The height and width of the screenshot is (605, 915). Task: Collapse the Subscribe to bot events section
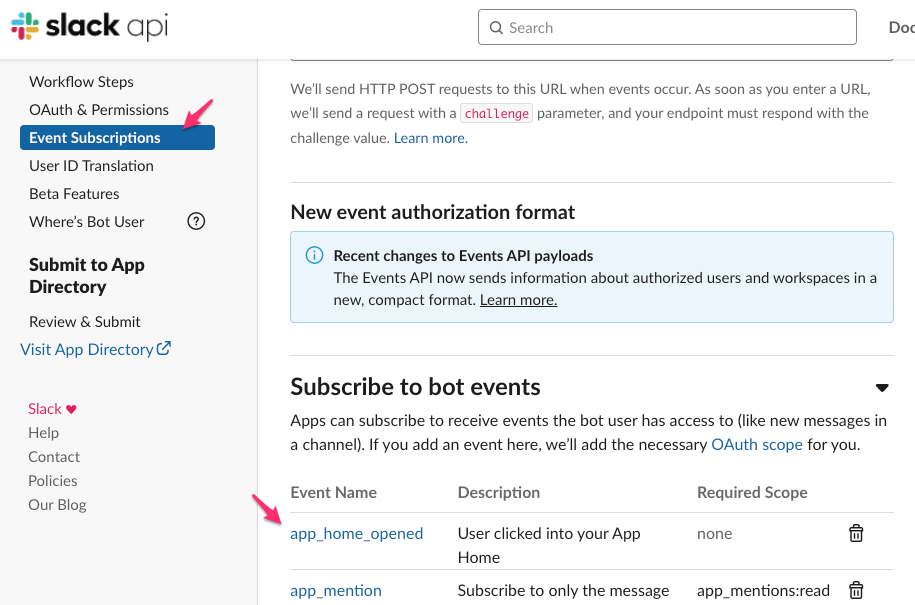(882, 387)
